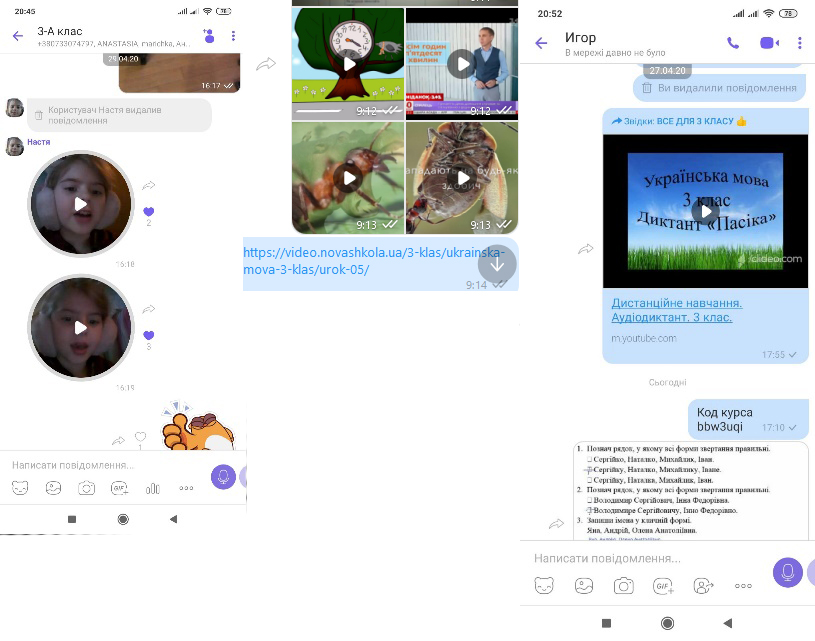Viewport: 815px width, 641px height.
Task: Tap Android recent apps in right phone
Action: coord(606,623)
